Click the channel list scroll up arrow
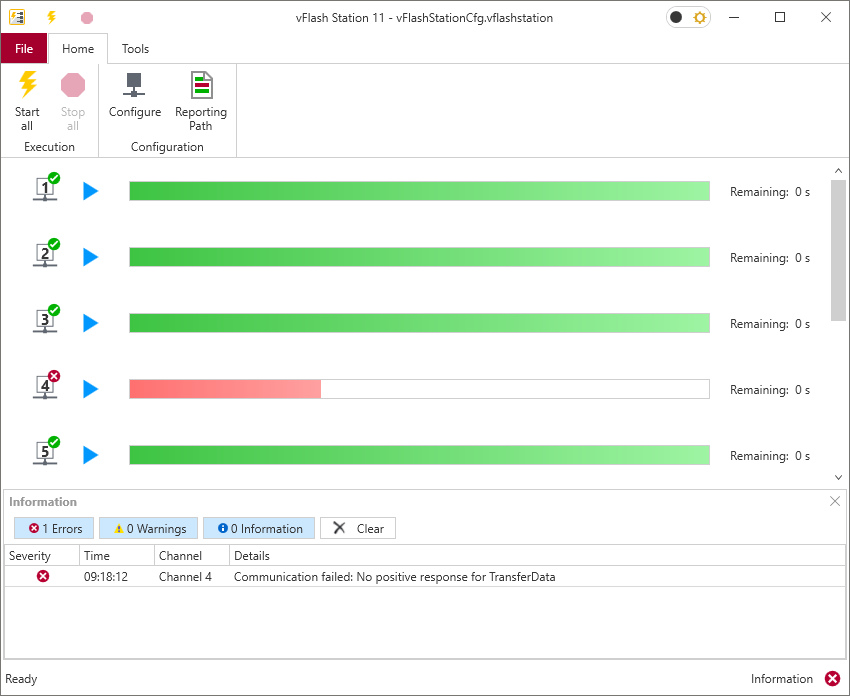This screenshot has height=696, width=850. coord(838,171)
